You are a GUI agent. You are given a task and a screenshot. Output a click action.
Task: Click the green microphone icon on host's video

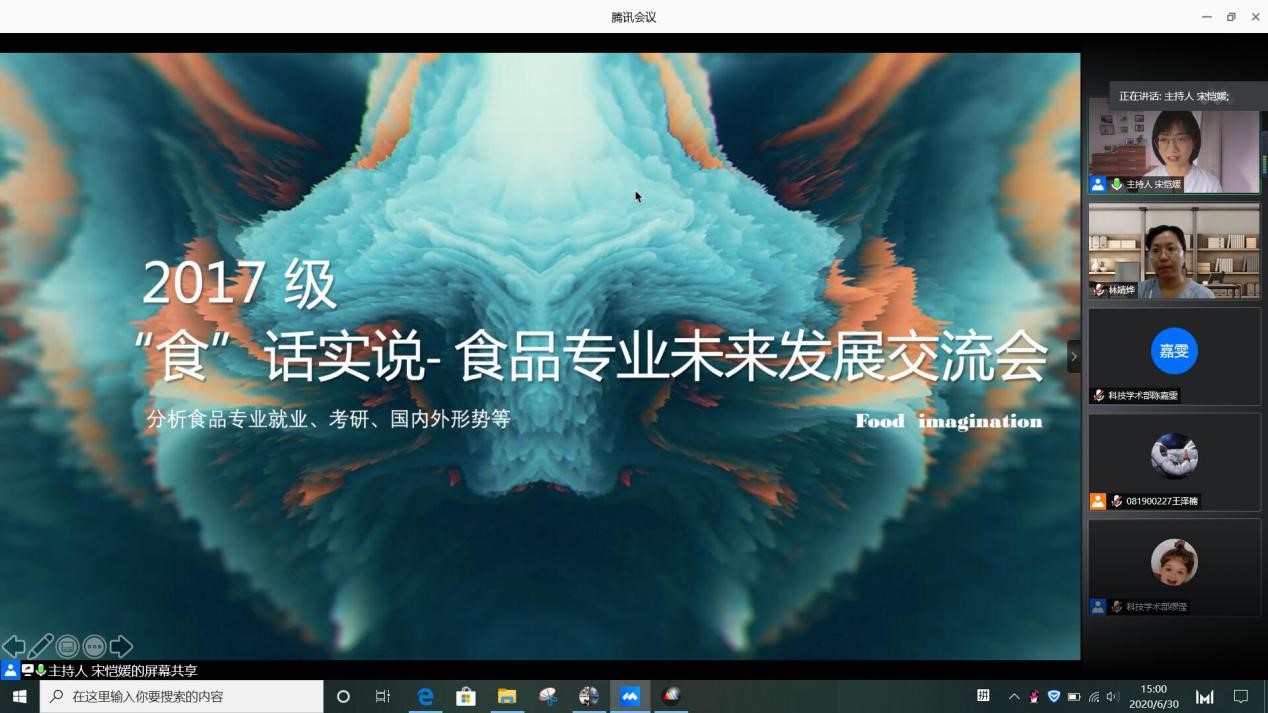click(x=1116, y=185)
